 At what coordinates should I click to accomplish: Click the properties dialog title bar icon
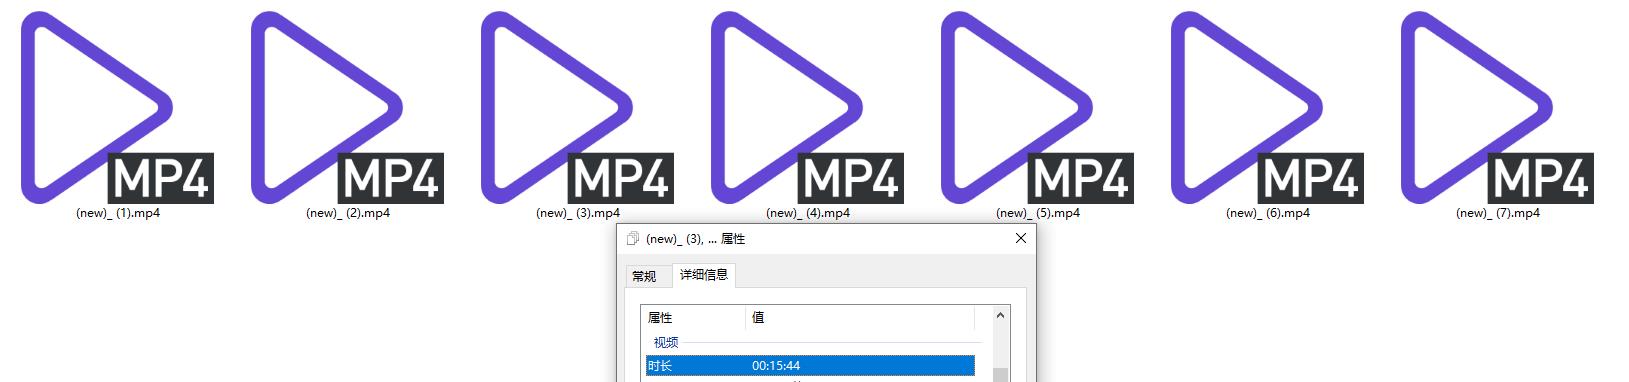click(x=632, y=239)
